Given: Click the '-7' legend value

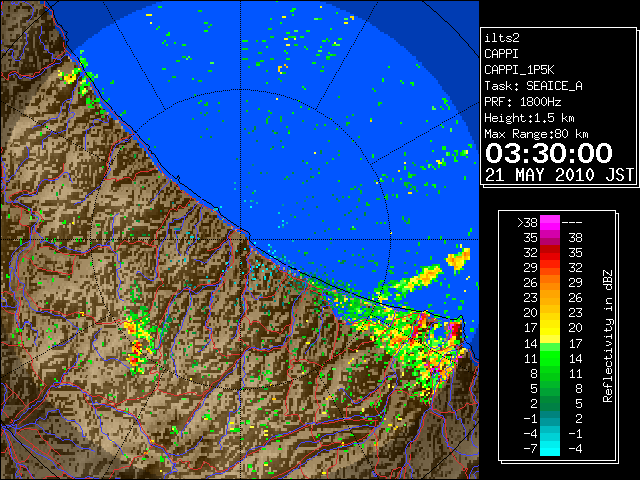Looking at the screenshot, I should 530,449.
